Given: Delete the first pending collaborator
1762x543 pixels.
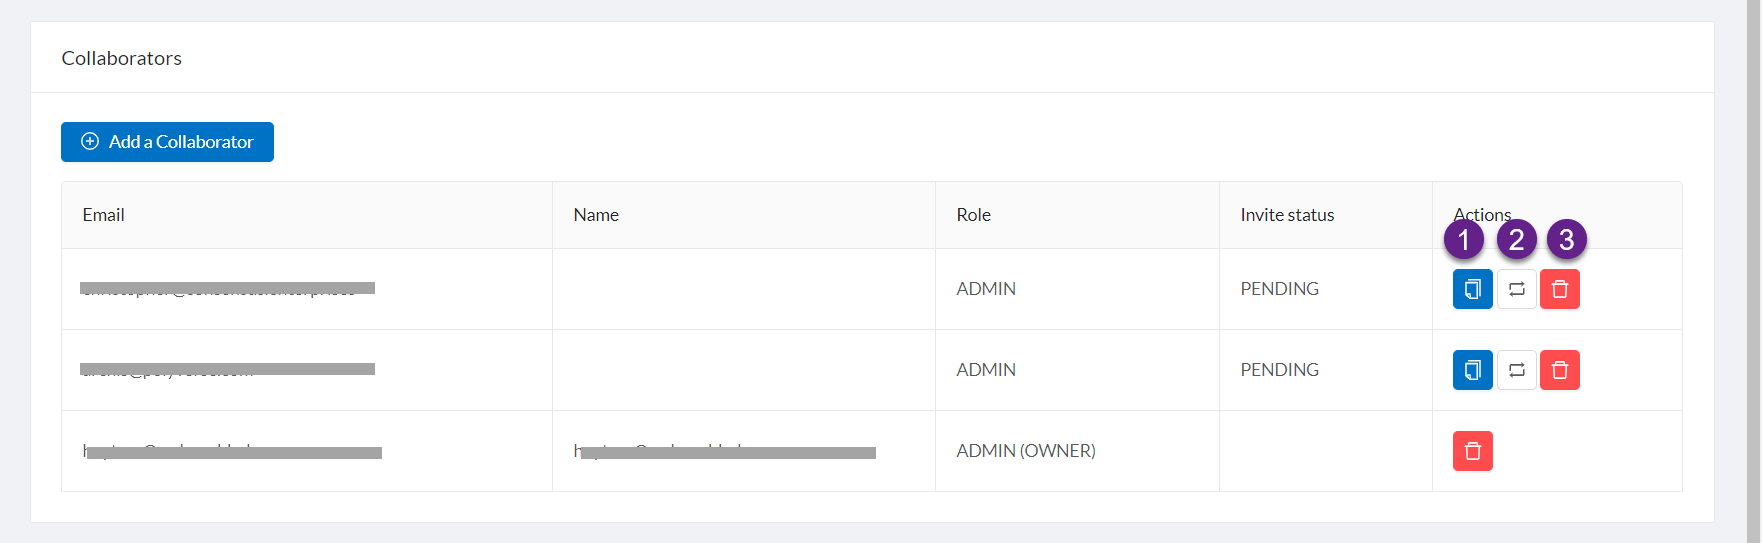Looking at the screenshot, I should pos(1559,289).
